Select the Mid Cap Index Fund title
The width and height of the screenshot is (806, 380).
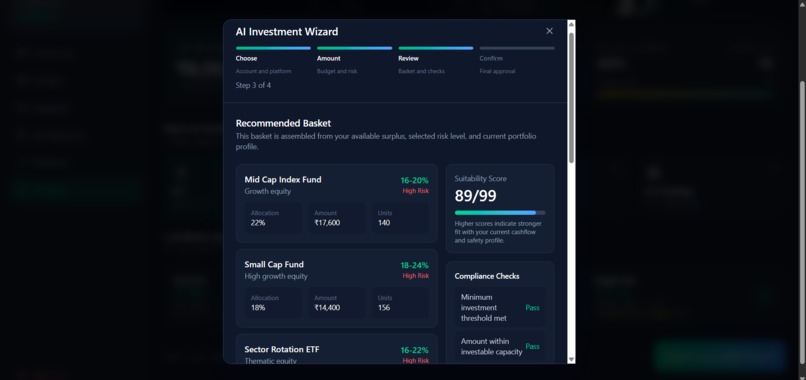point(283,179)
